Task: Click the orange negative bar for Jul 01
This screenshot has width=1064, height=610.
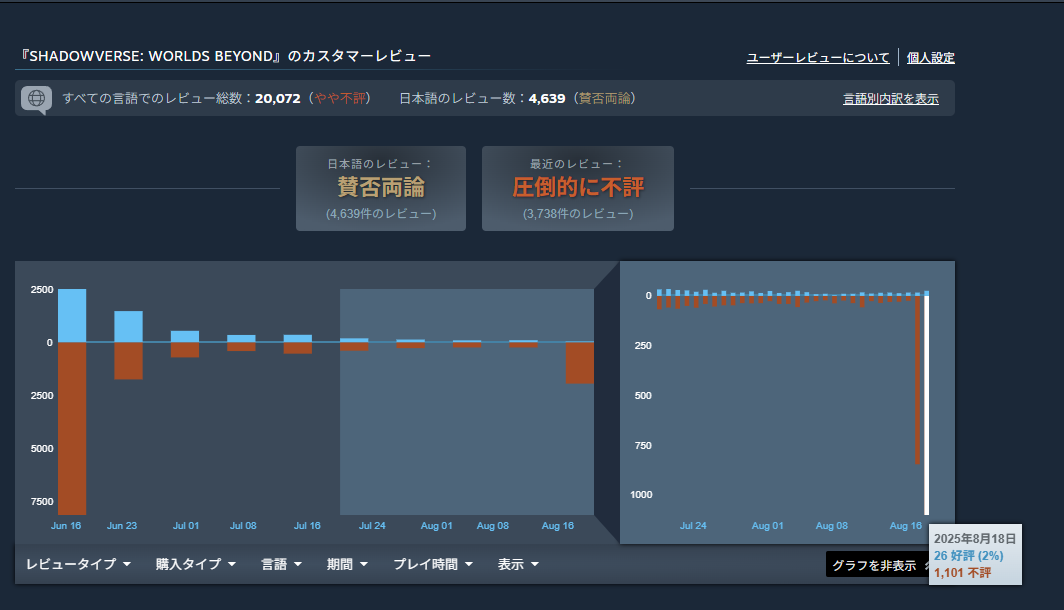Action: (x=185, y=350)
